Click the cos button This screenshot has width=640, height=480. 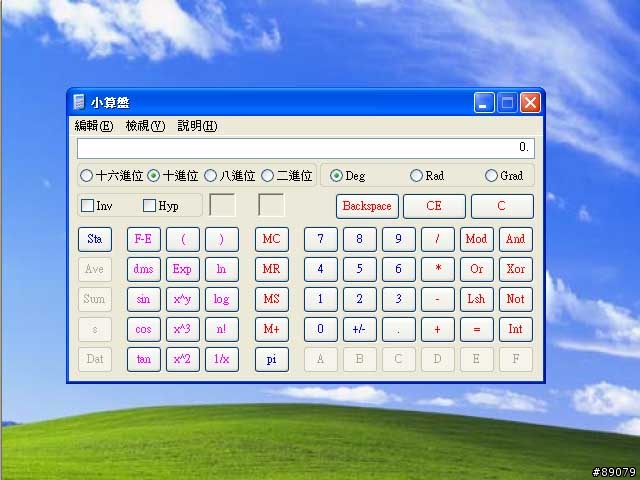tap(144, 329)
